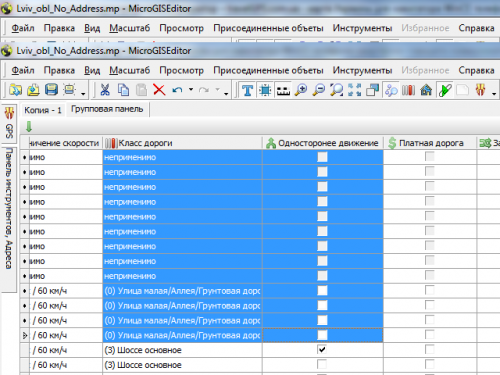Click the Класс дороги column header
This screenshot has width=500, height=375.
[182, 143]
